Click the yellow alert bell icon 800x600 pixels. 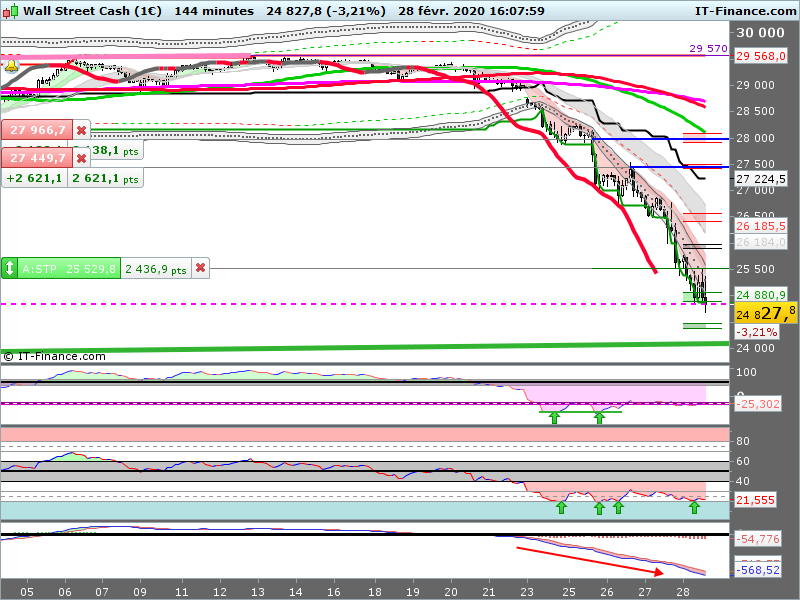point(11,66)
